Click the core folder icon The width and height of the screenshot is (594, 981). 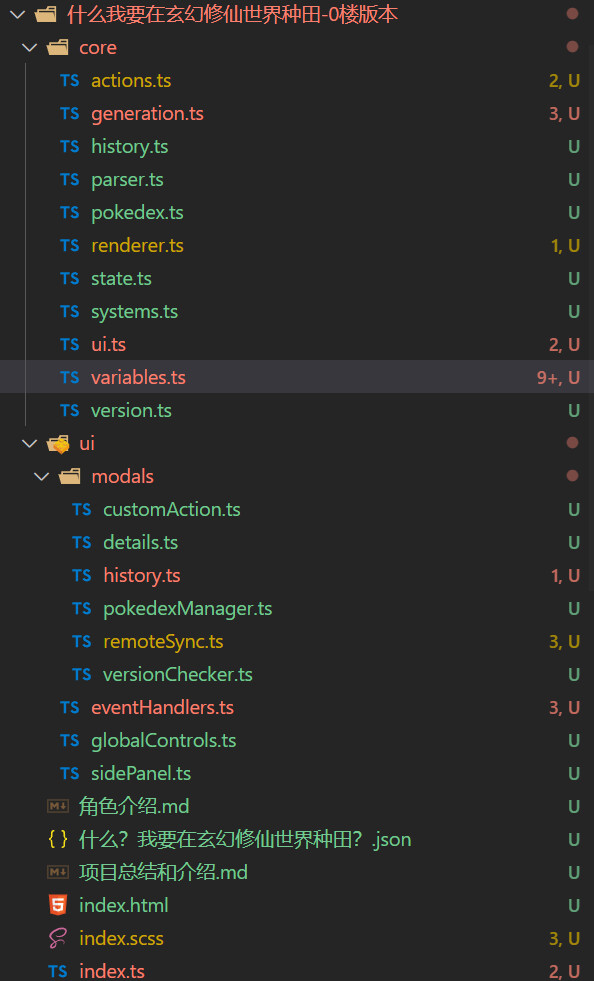click(58, 47)
